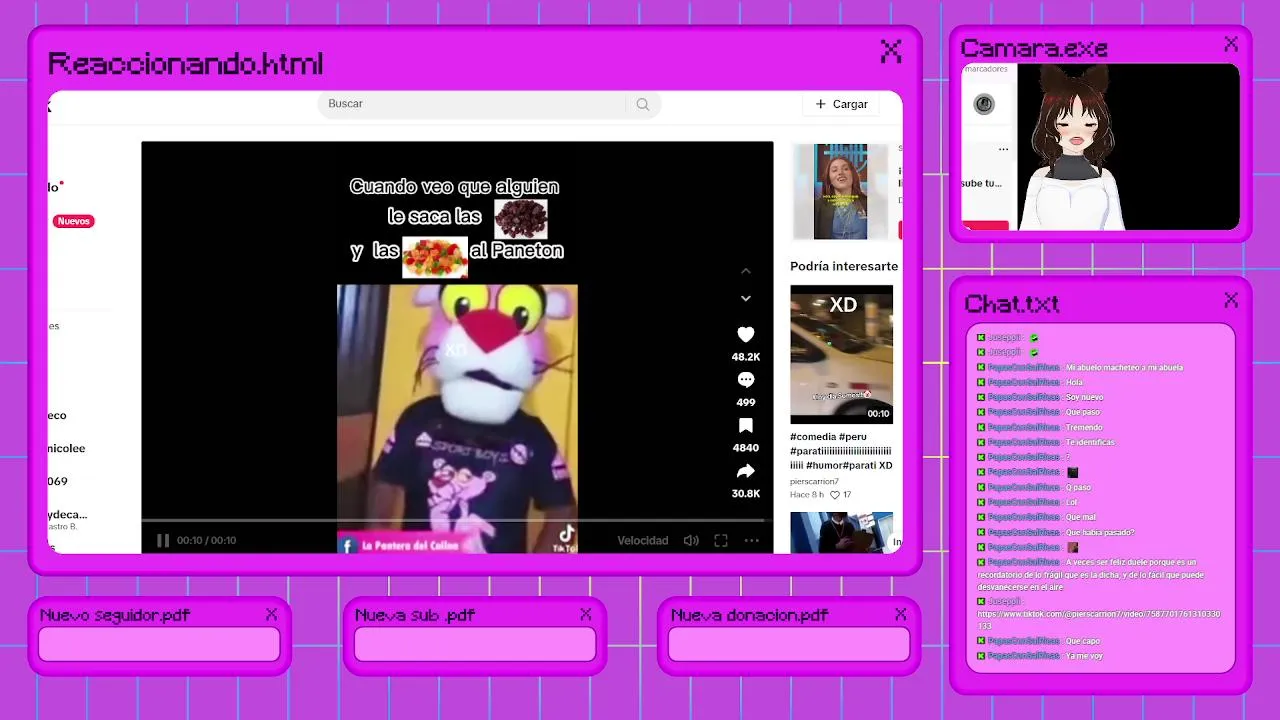The width and height of the screenshot is (1280, 720).
Task: Click the like heart under pierscarrion7 video
Action: point(835,495)
